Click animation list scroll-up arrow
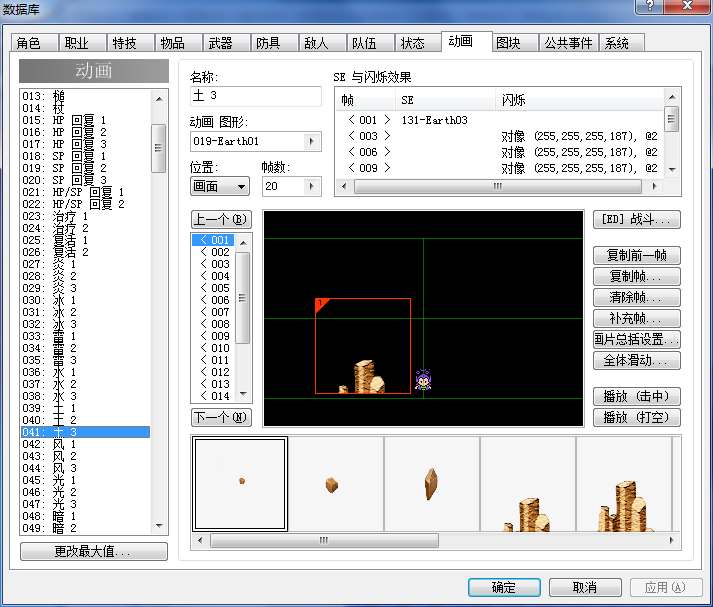 coord(159,99)
